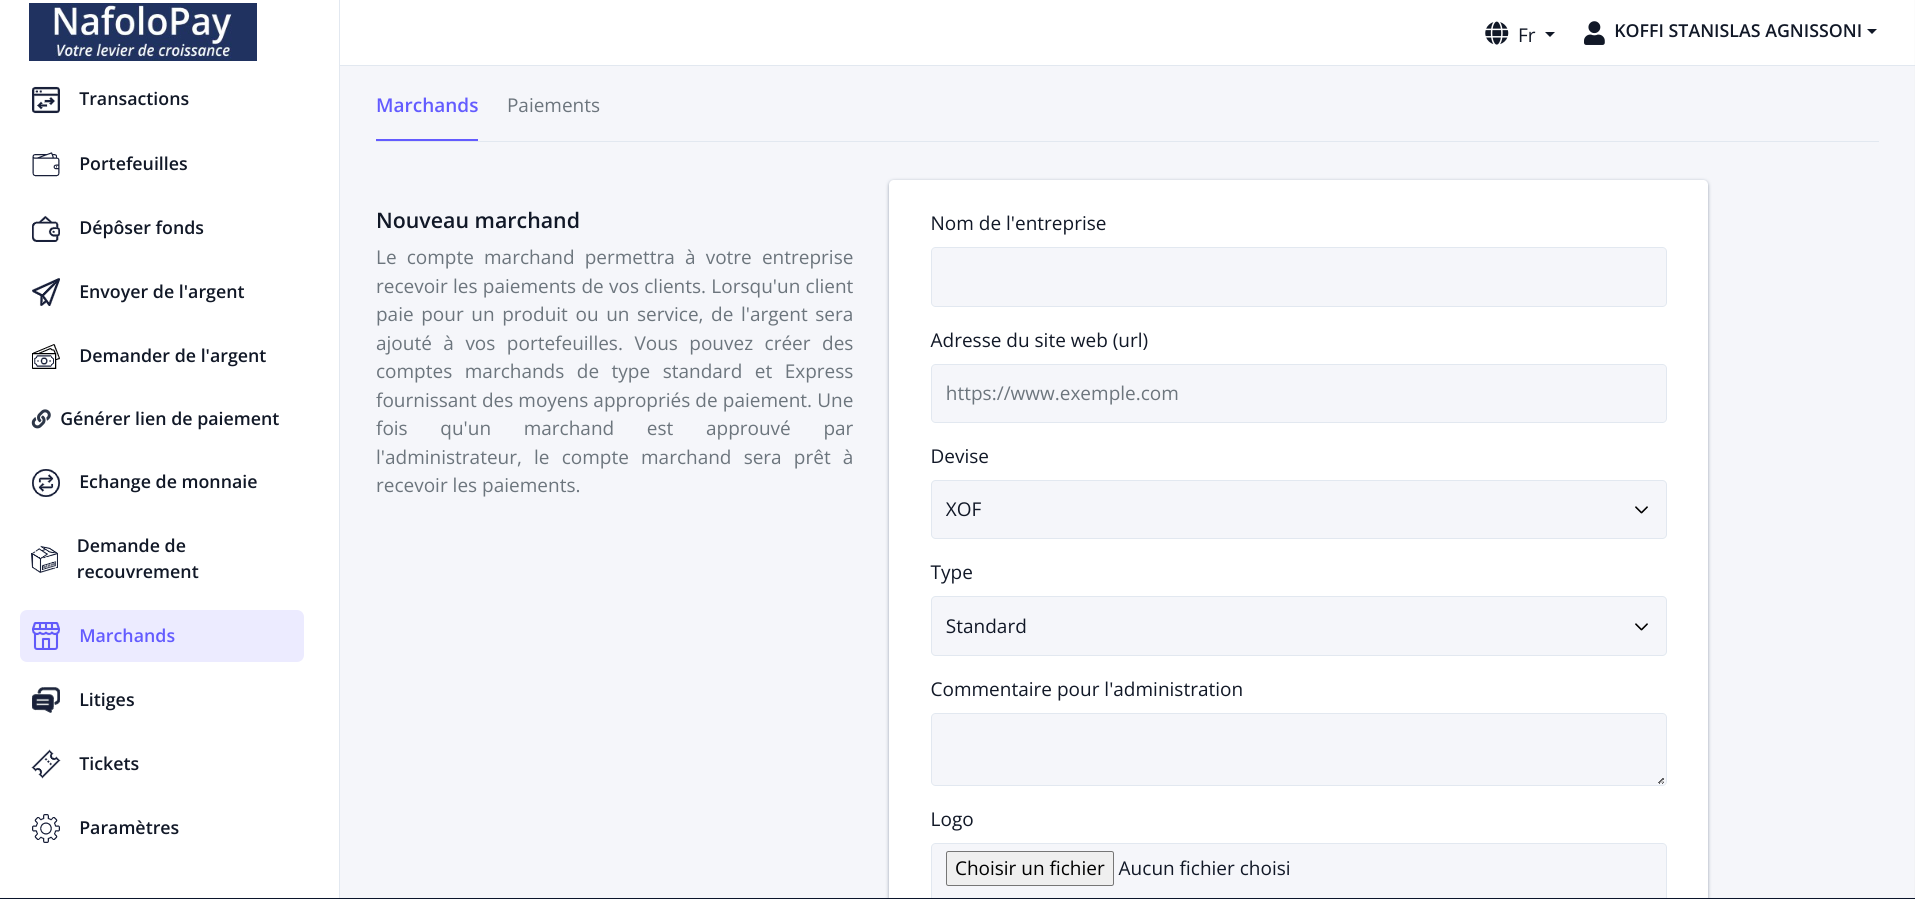
Task: Focus the Commentaire pour l'administration textarea
Action: coord(1298,749)
